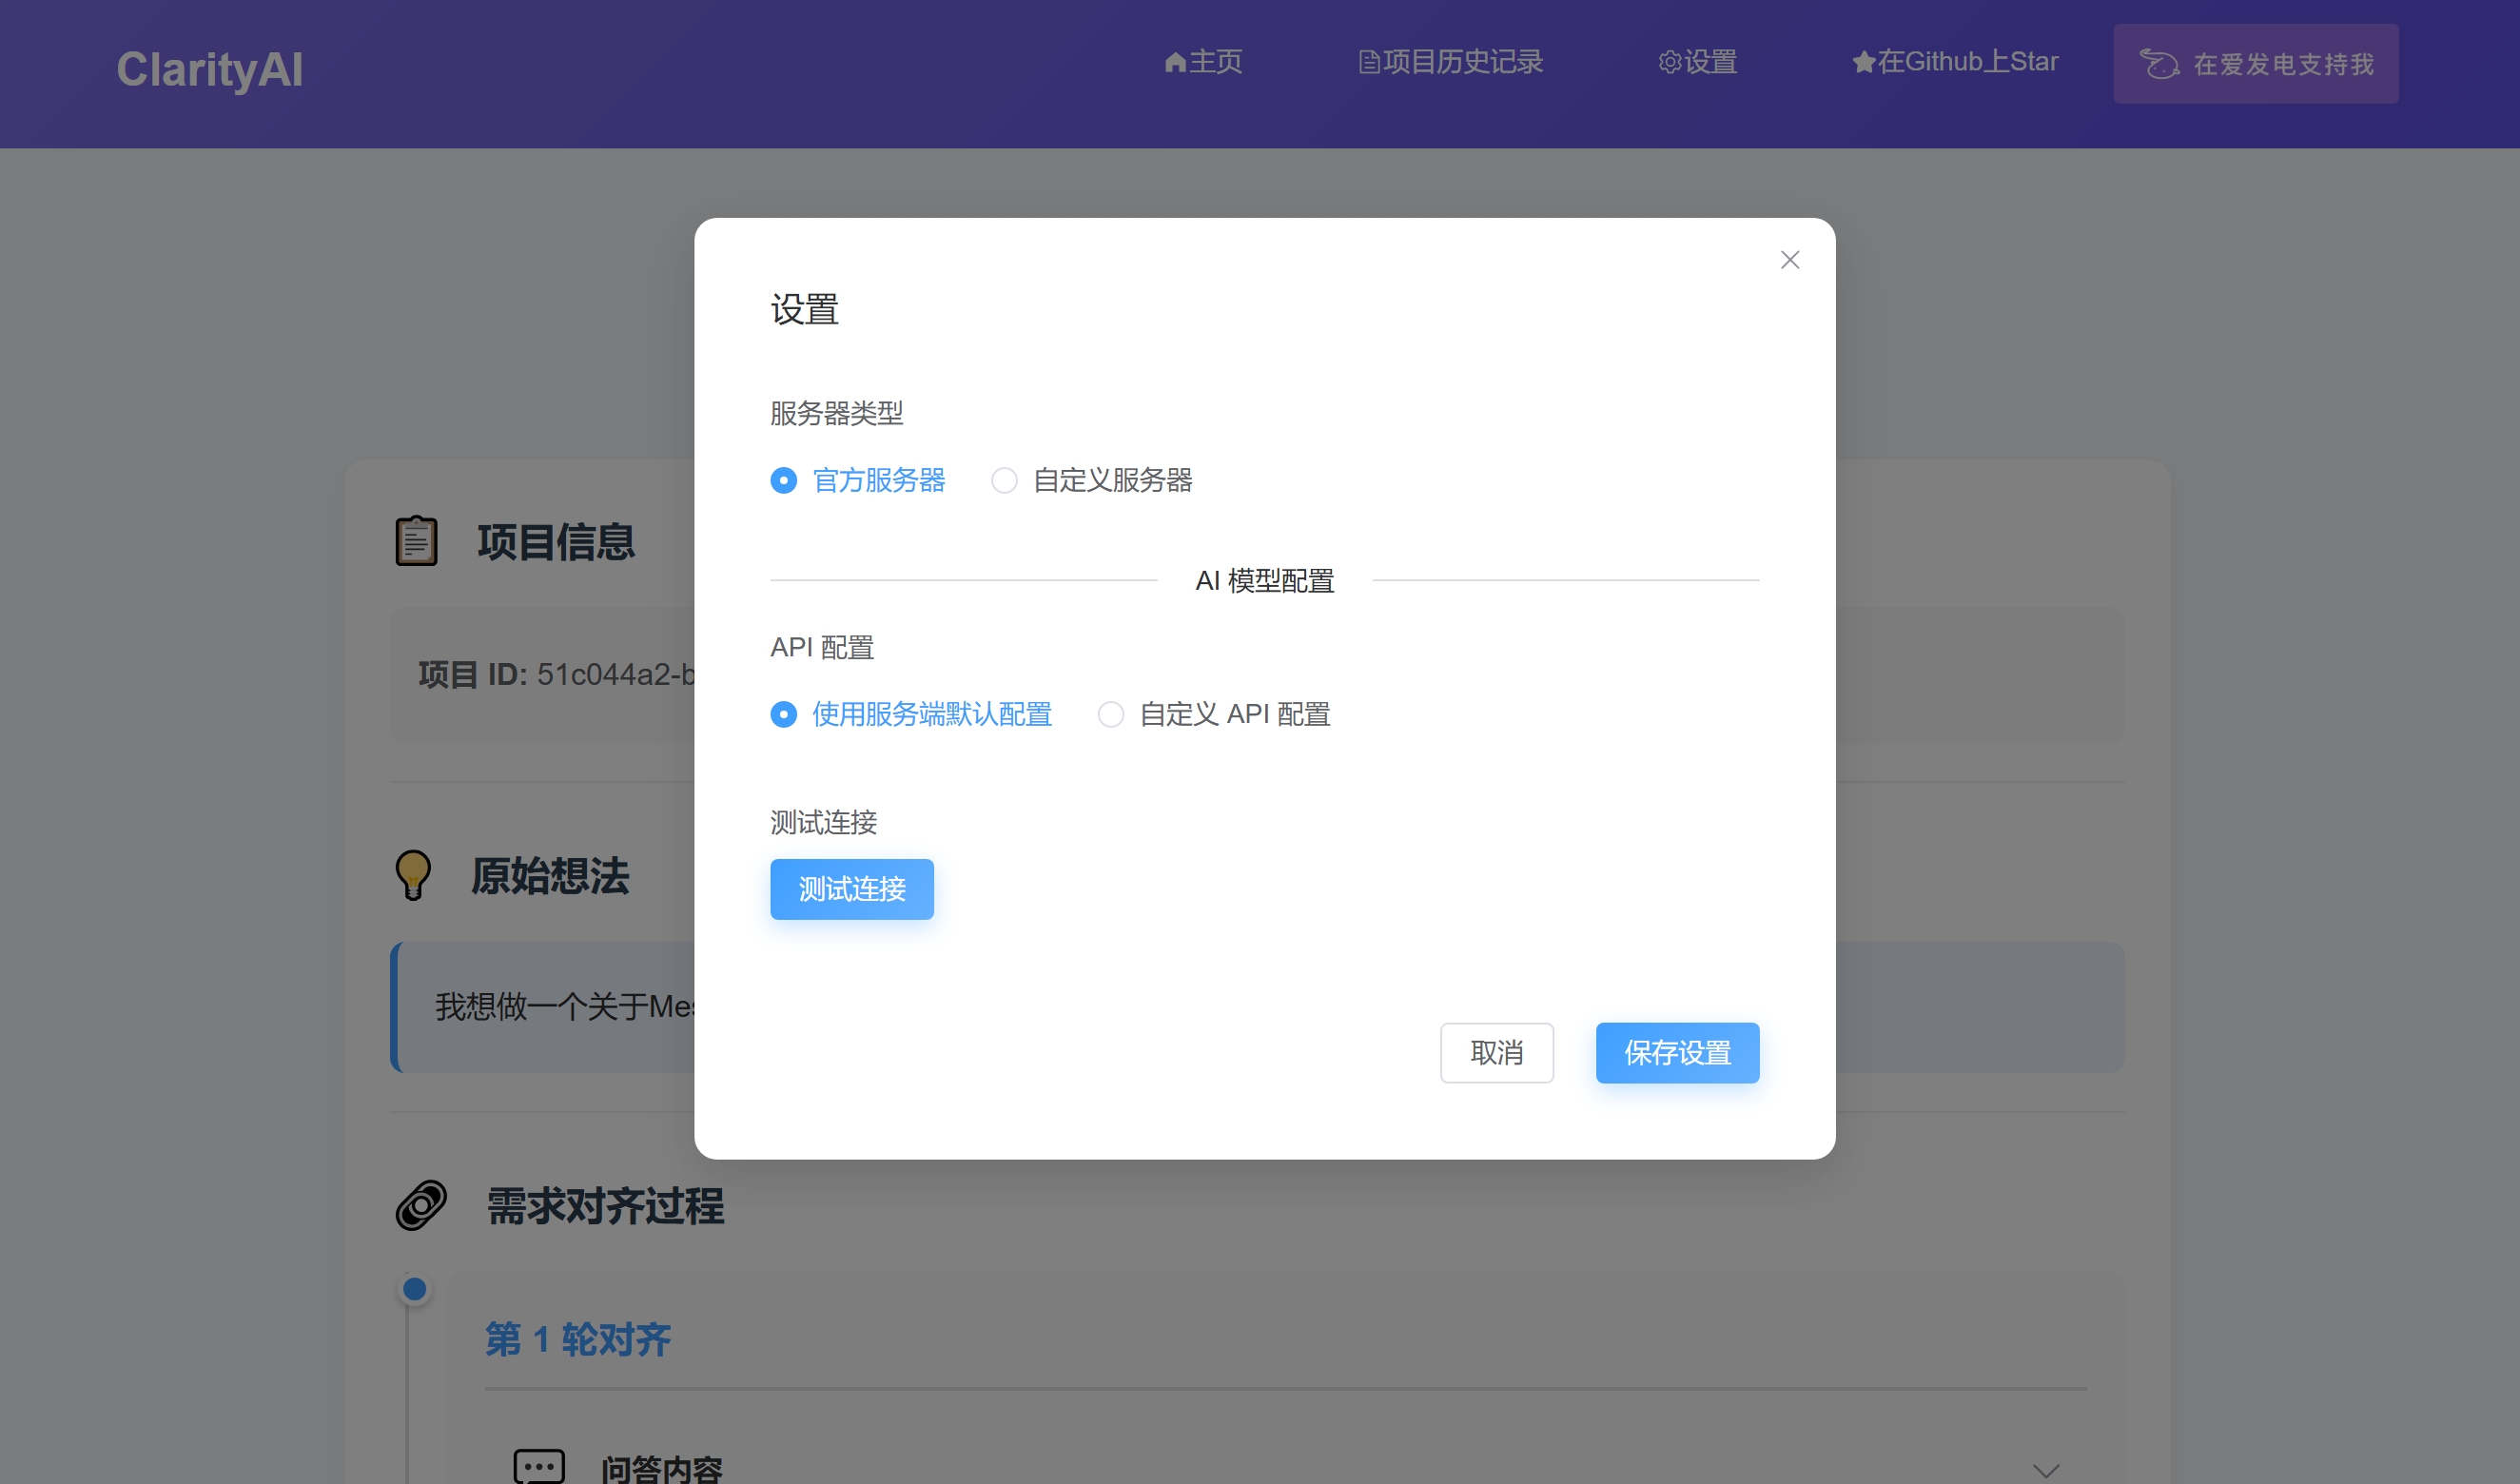Click the API 配置 label
The width and height of the screenshot is (2520, 1484).
tap(822, 647)
